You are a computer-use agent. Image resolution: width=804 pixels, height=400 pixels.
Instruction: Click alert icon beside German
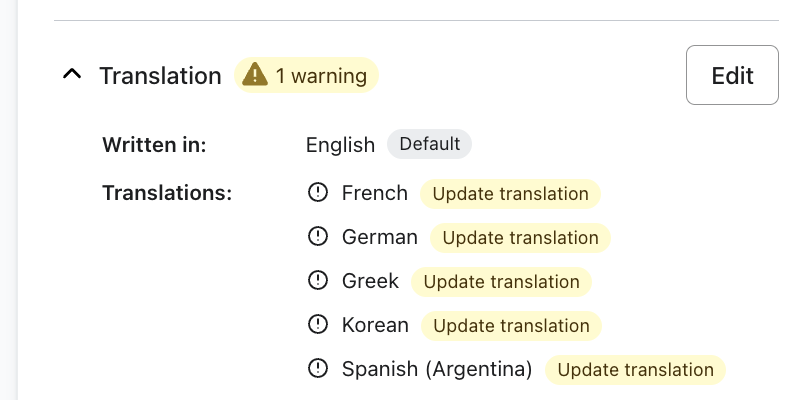[318, 237]
